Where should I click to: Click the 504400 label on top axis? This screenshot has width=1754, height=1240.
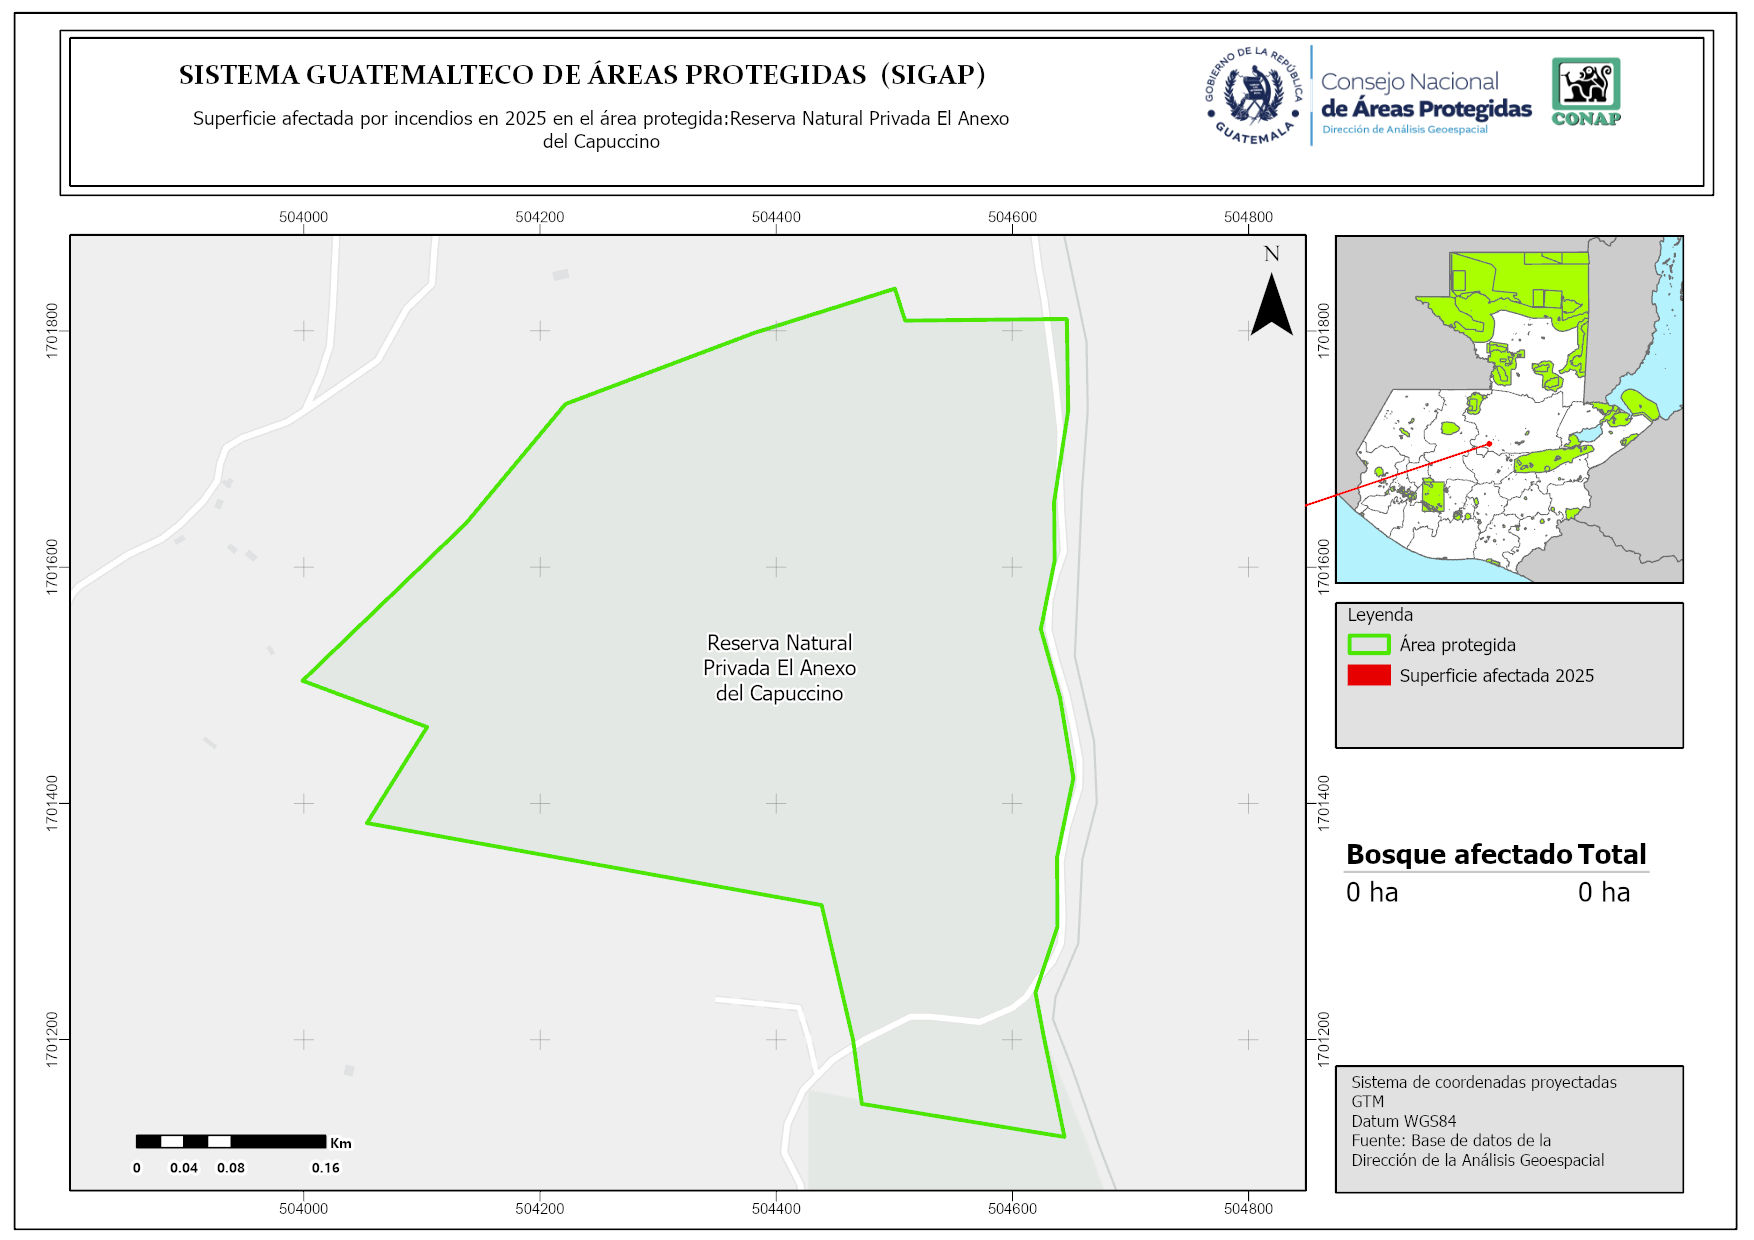pos(776,217)
